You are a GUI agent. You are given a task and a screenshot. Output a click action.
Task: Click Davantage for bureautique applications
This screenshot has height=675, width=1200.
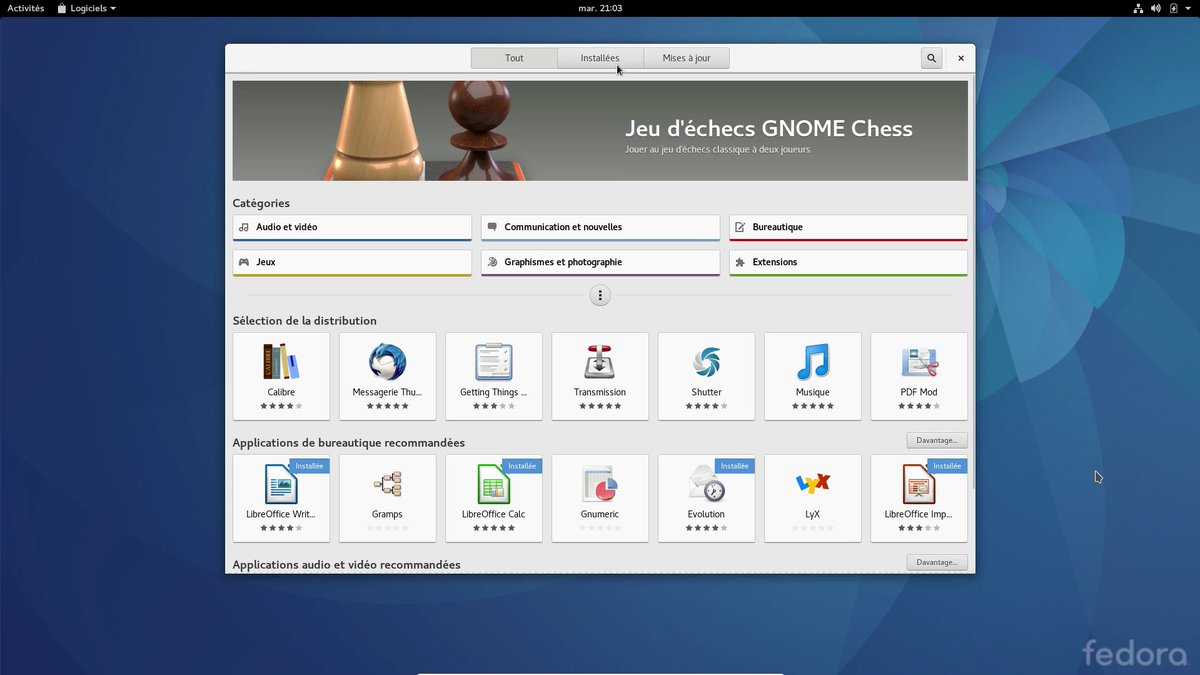937,440
